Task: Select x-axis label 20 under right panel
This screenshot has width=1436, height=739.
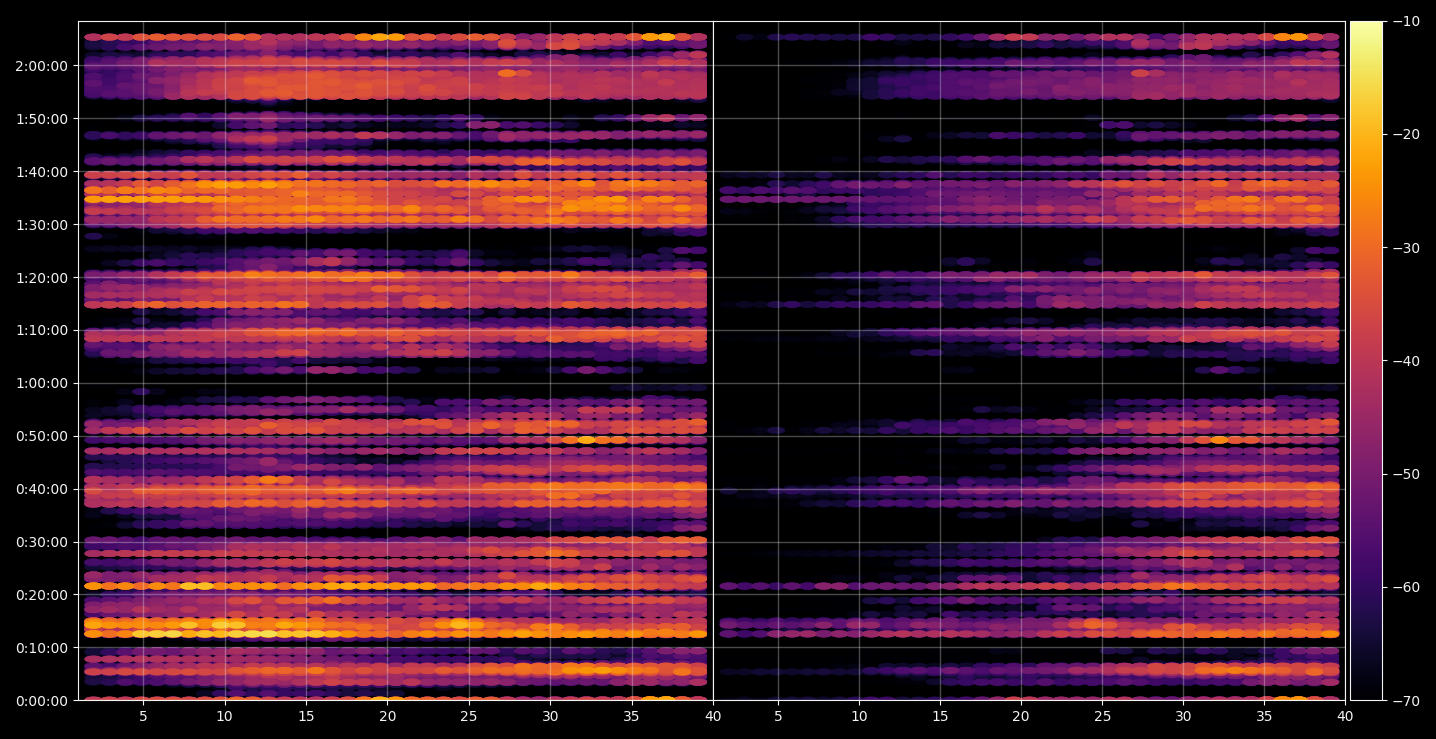Action: pyautogui.click(x=1021, y=716)
